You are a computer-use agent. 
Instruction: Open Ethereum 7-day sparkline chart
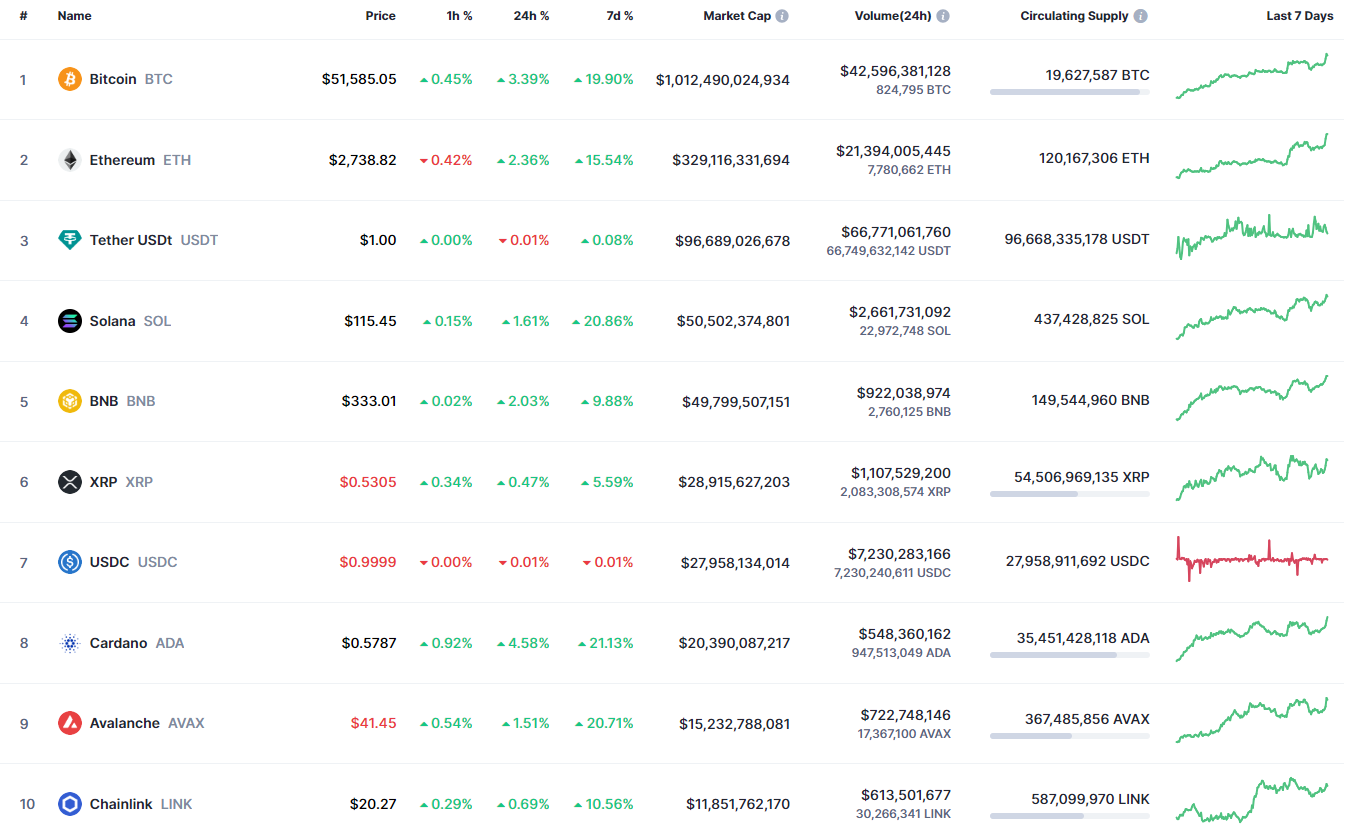click(x=1252, y=156)
